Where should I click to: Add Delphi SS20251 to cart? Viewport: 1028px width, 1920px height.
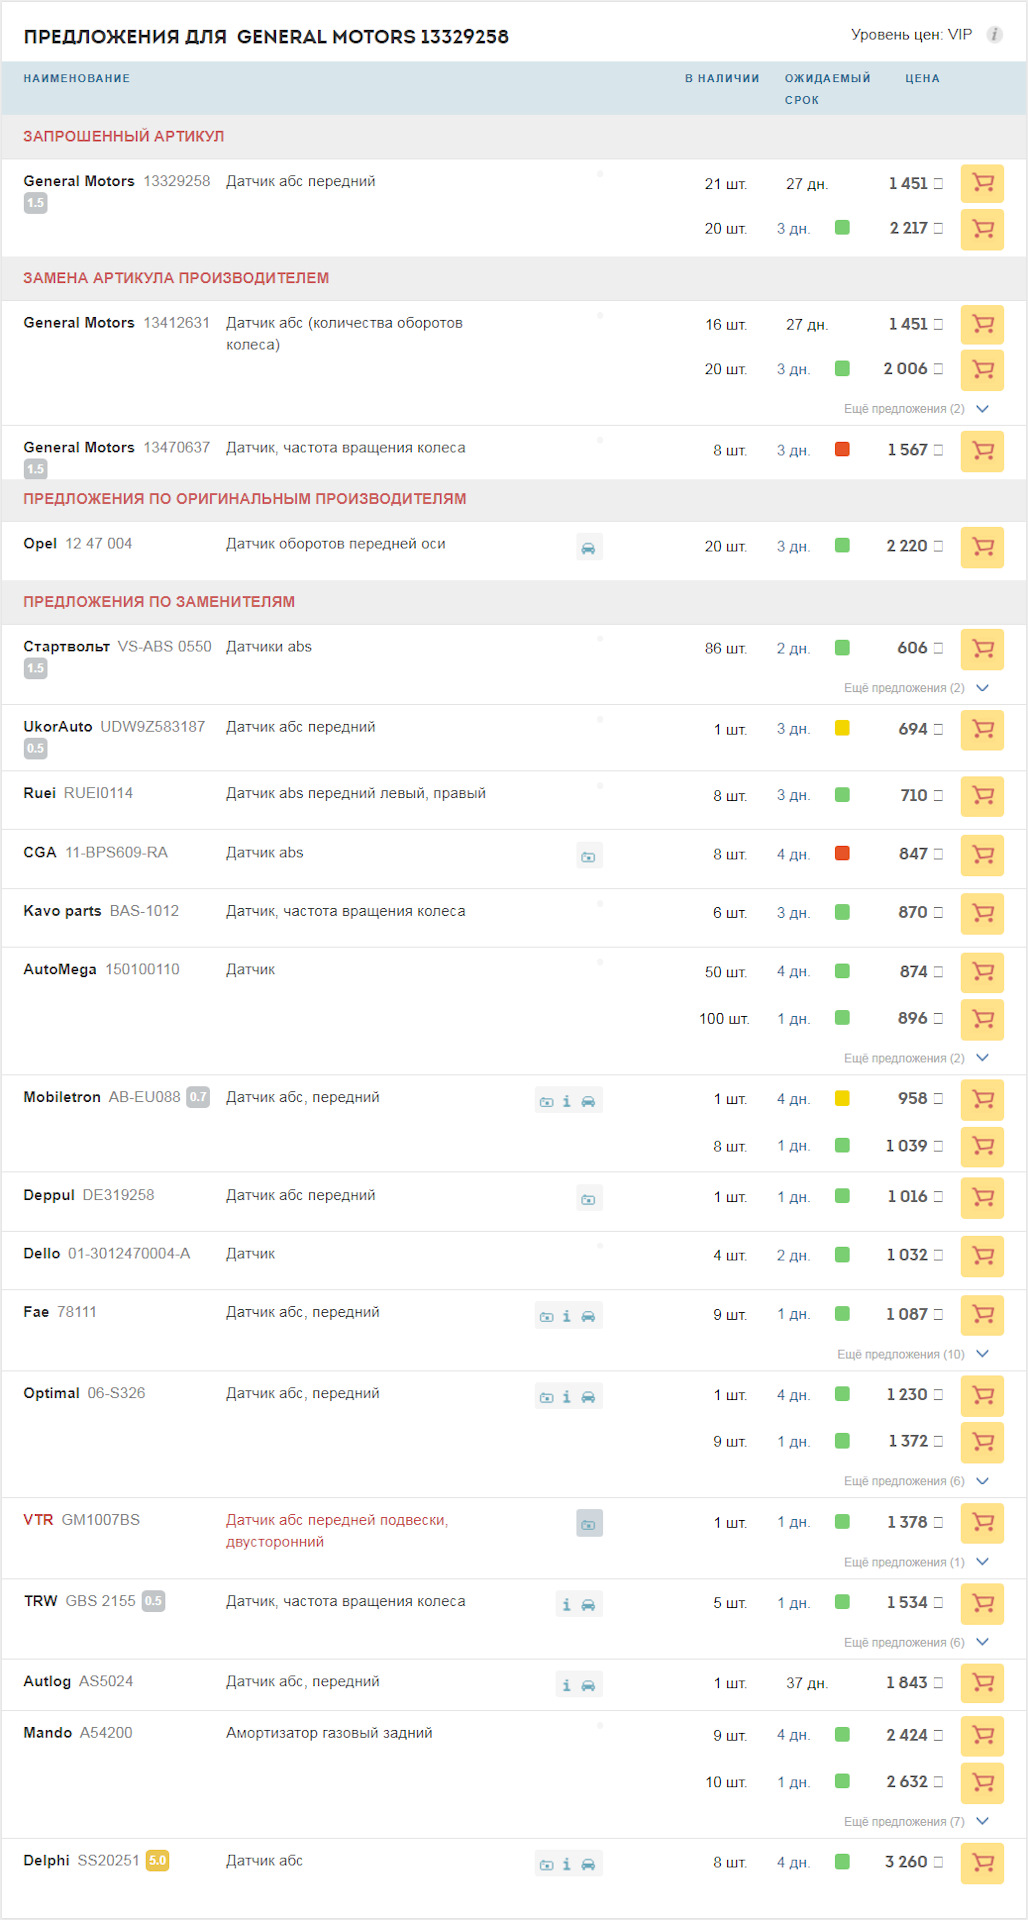pyautogui.click(x=982, y=1863)
